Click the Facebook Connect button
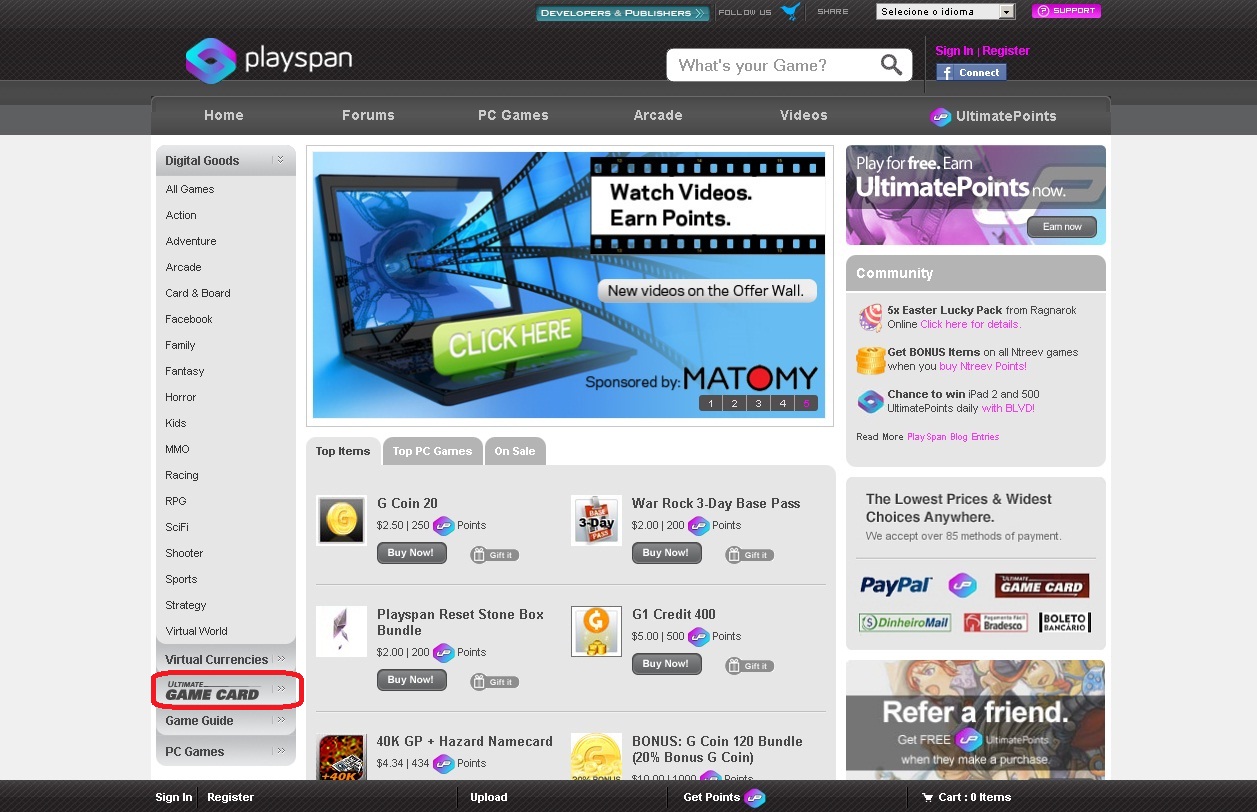The width and height of the screenshot is (1257, 812). [x=971, y=72]
